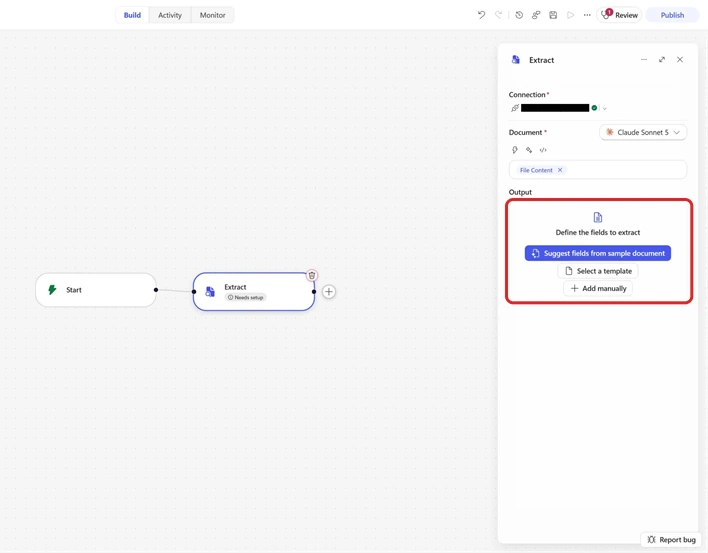Close the Extract panel

click(x=680, y=60)
